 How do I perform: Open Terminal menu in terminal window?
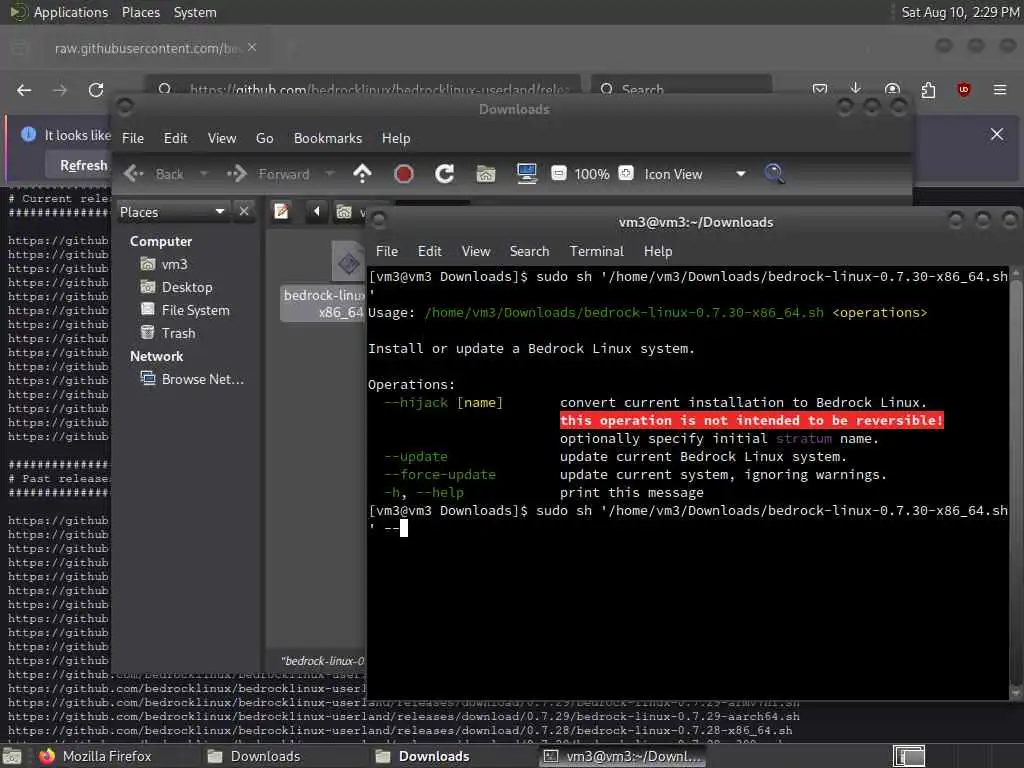pos(596,251)
